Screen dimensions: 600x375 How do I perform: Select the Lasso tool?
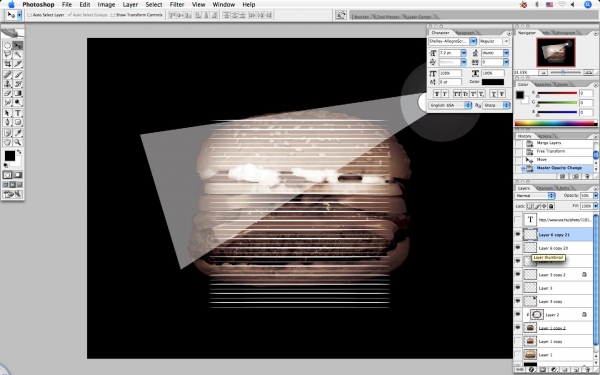[7, 55]
